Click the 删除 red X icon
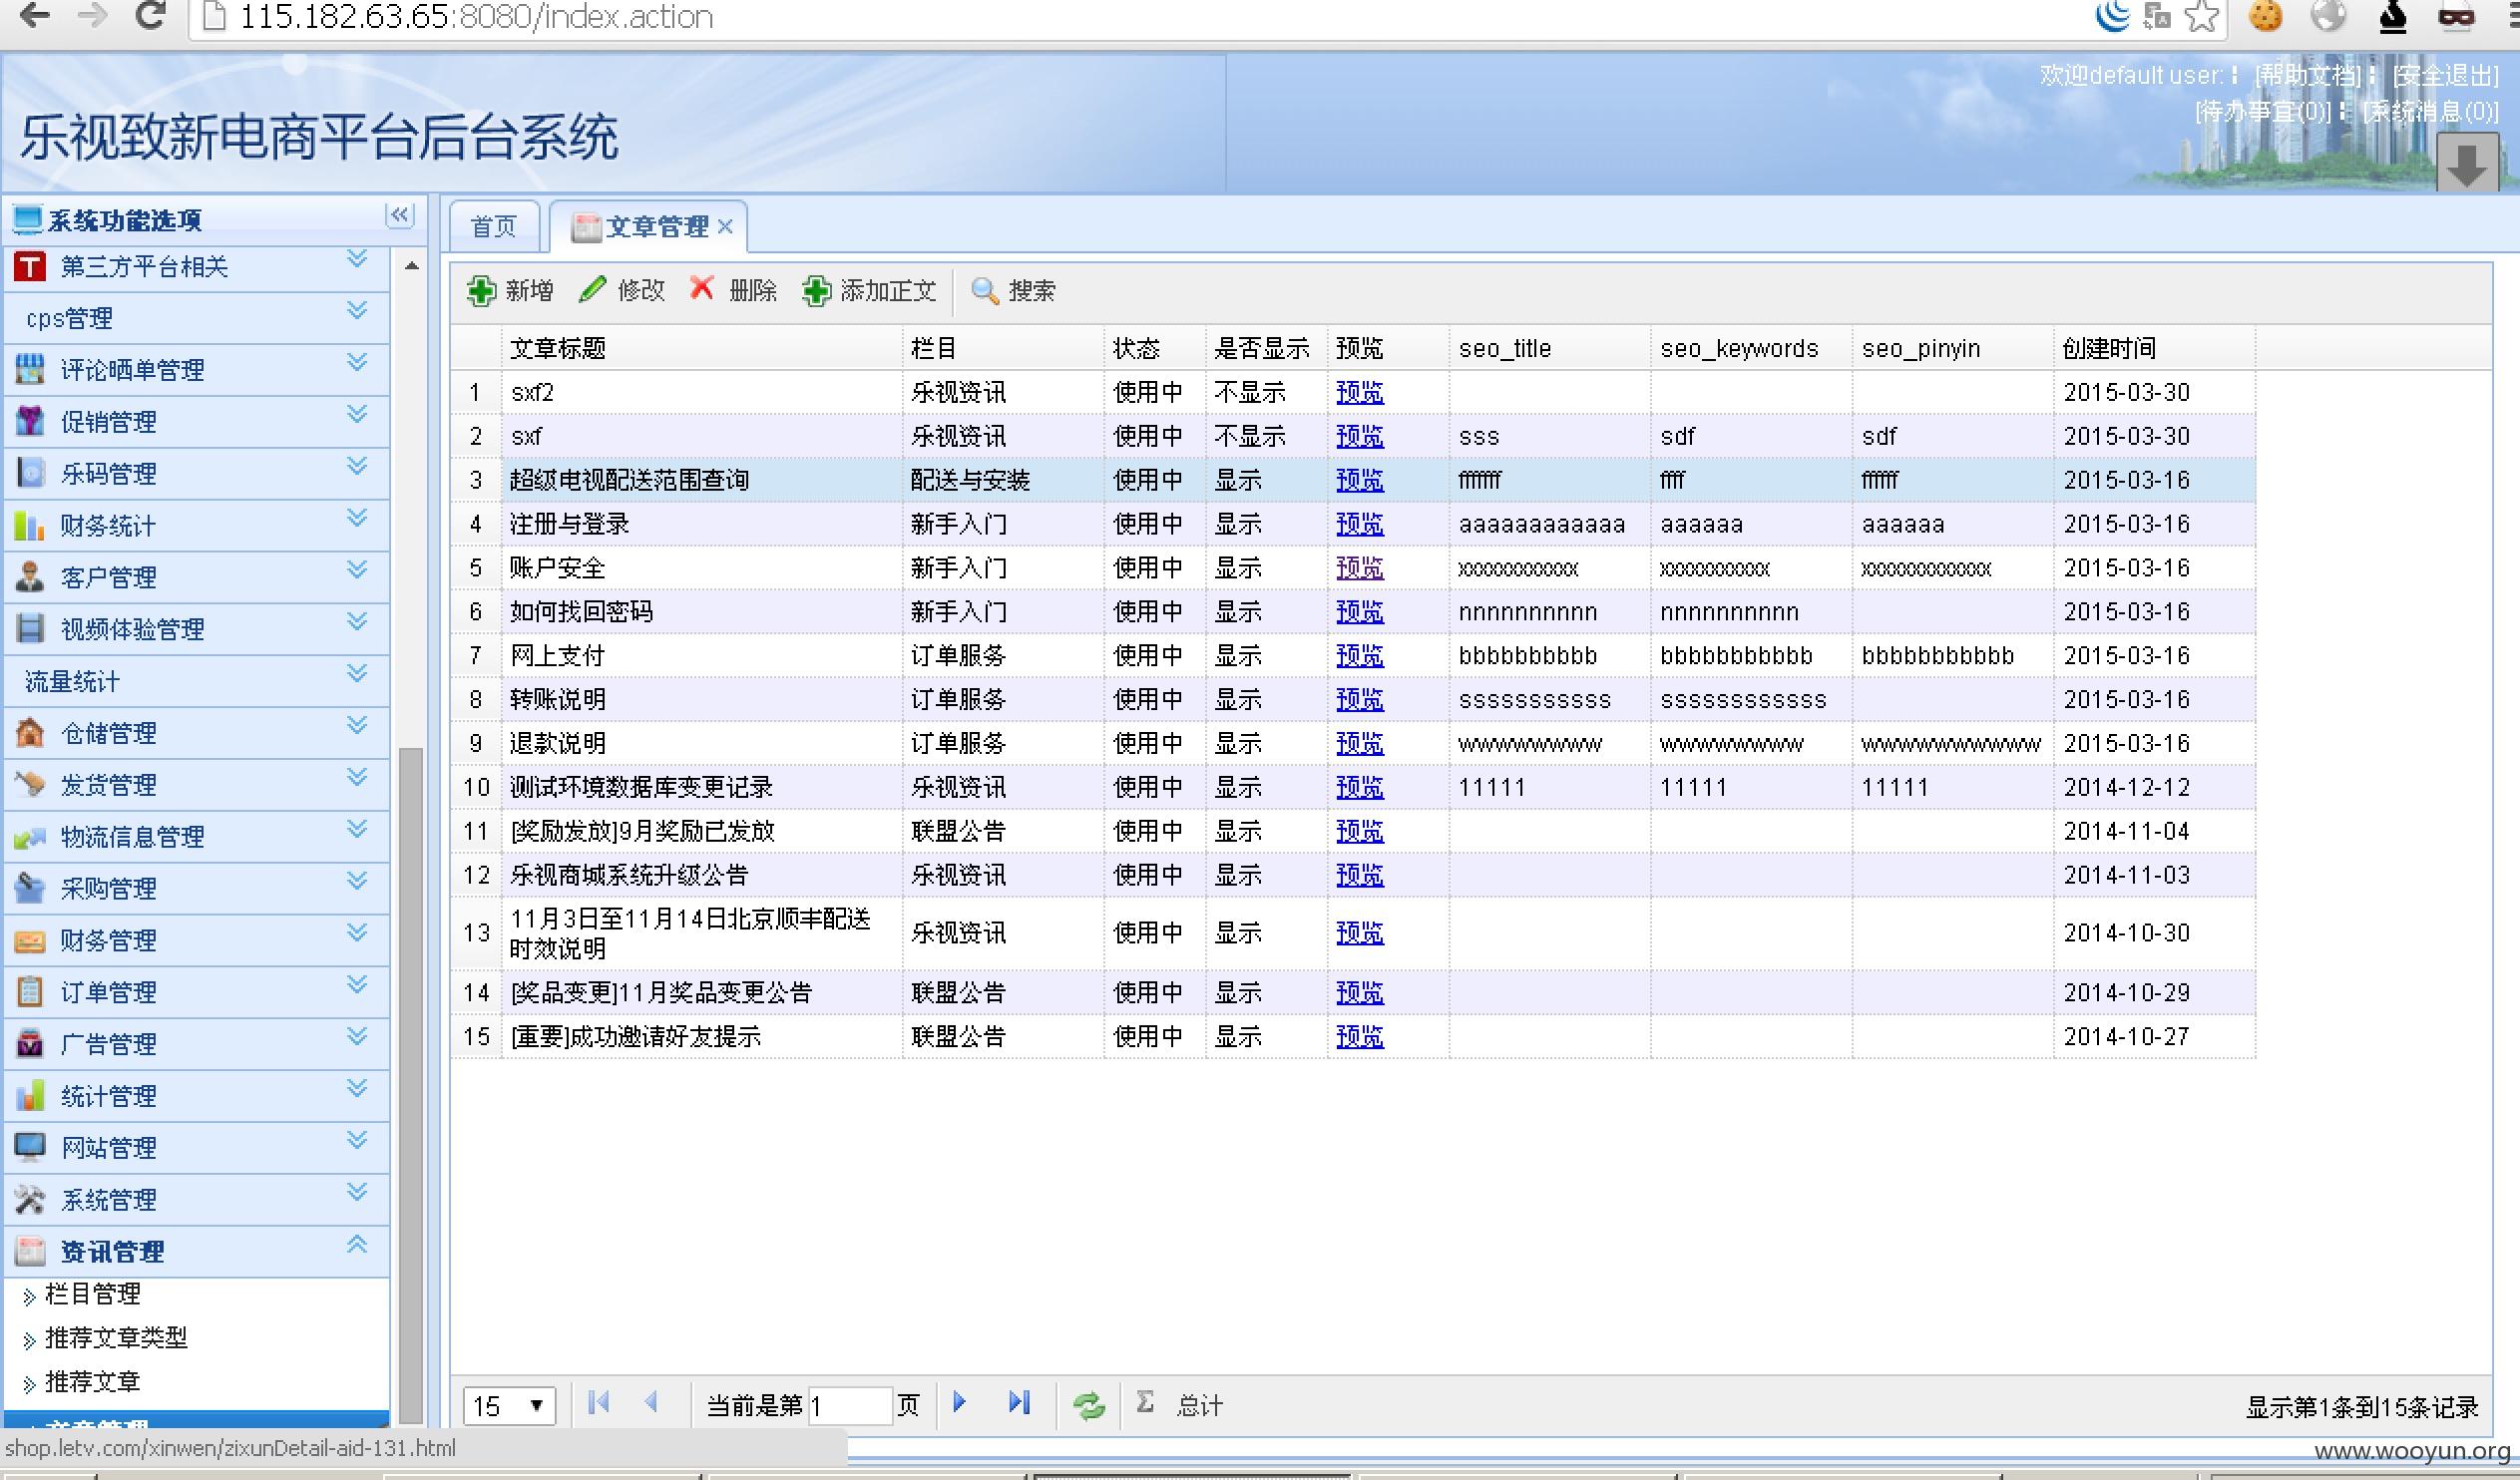 pyautogui.click(x=702, y=288)
